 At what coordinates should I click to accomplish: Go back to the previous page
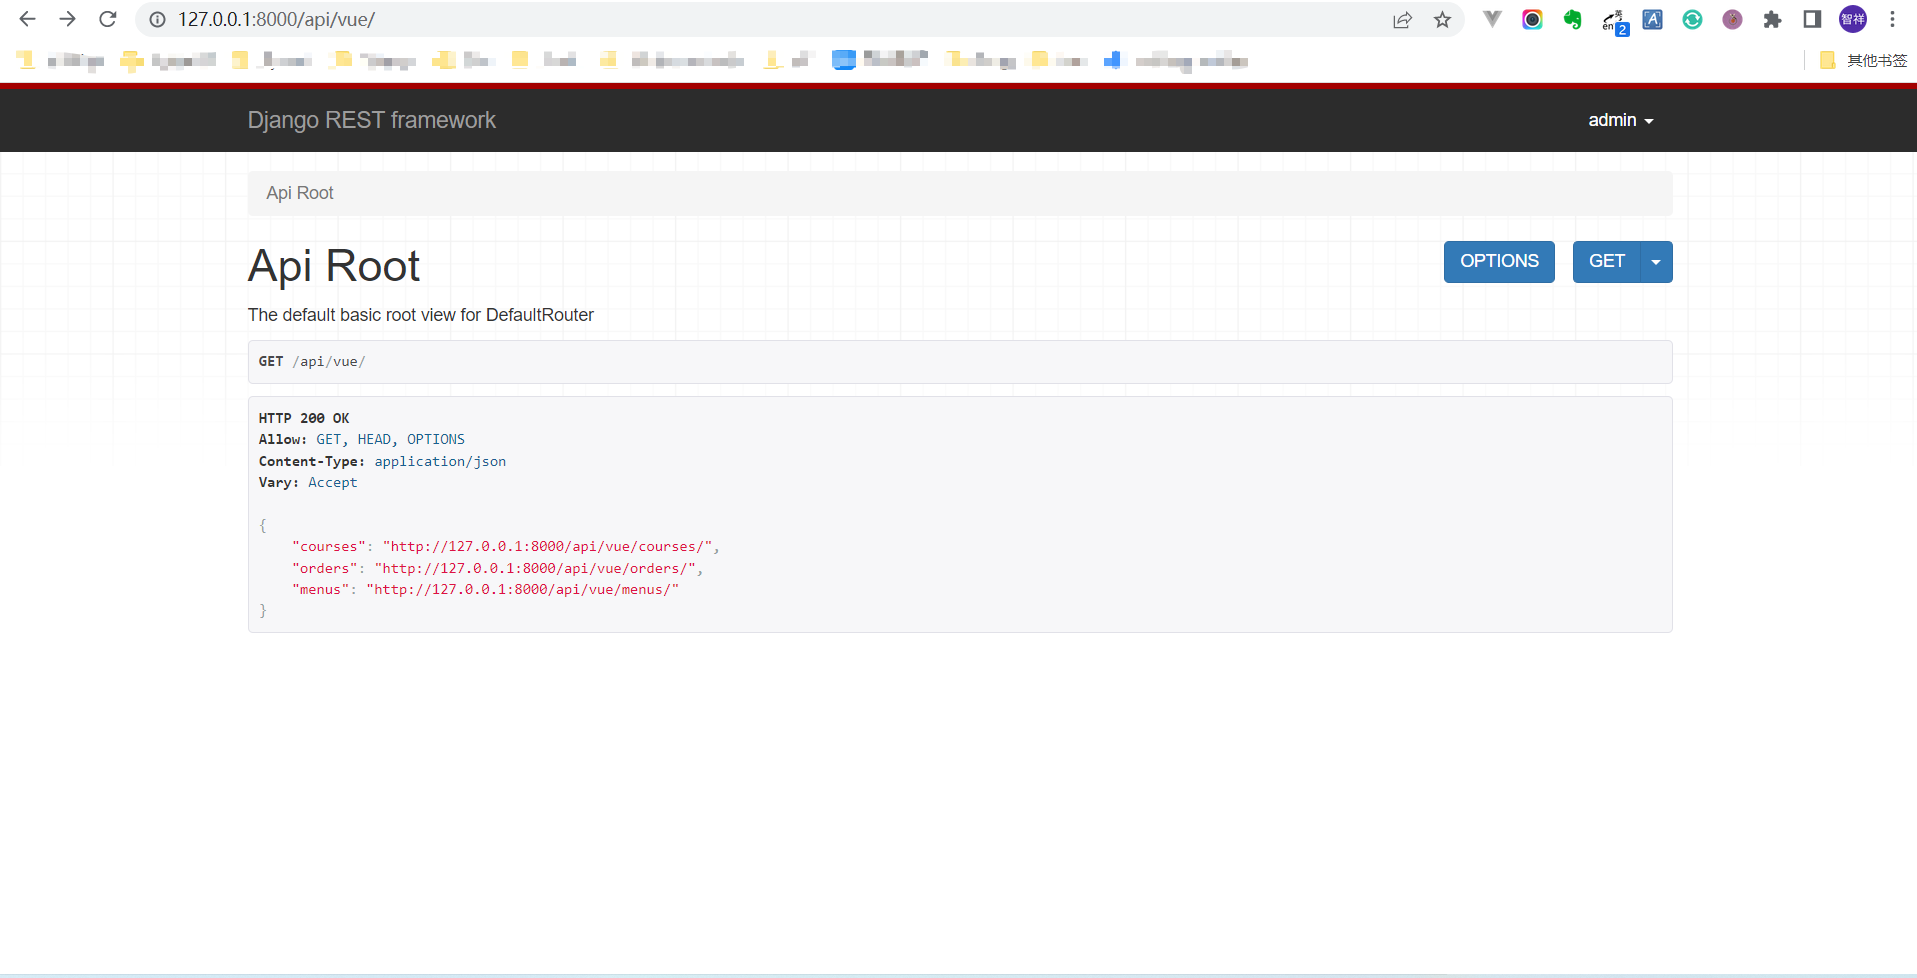click(28, 19)
